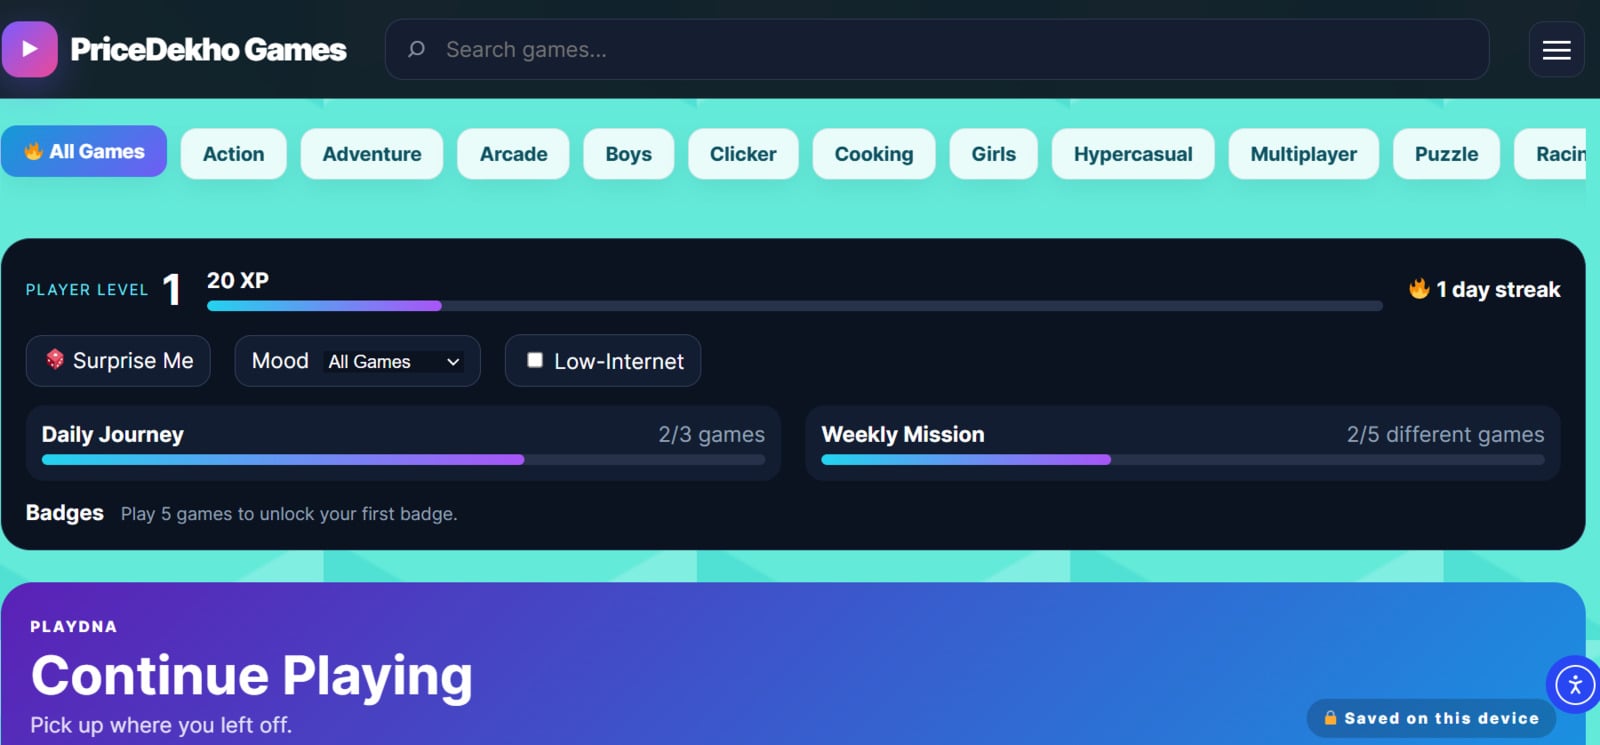
Task: Click the Surprise Me button
Action: (118, 360)
